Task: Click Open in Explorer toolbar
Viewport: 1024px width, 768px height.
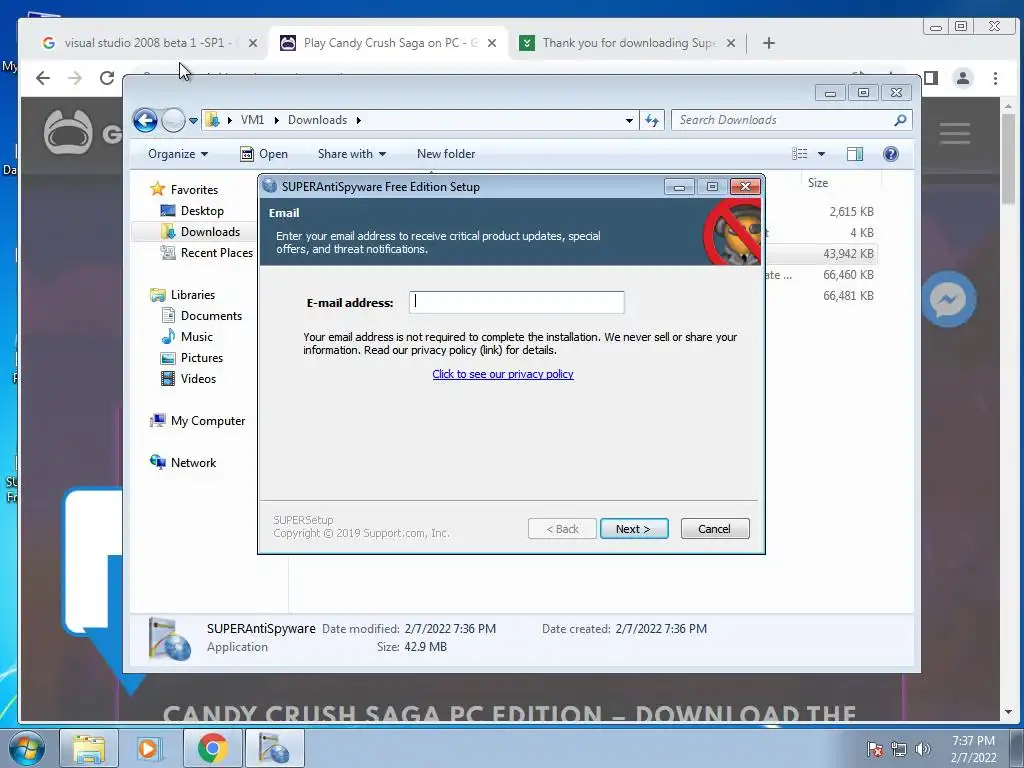Action: click(264, 154)
